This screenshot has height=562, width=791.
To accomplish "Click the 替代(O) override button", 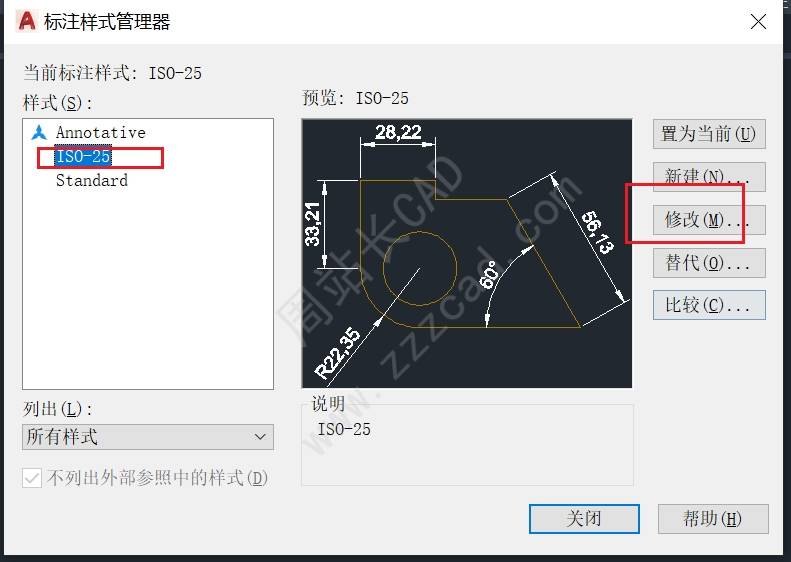I will pyautogui.click(x=709, y=263).
